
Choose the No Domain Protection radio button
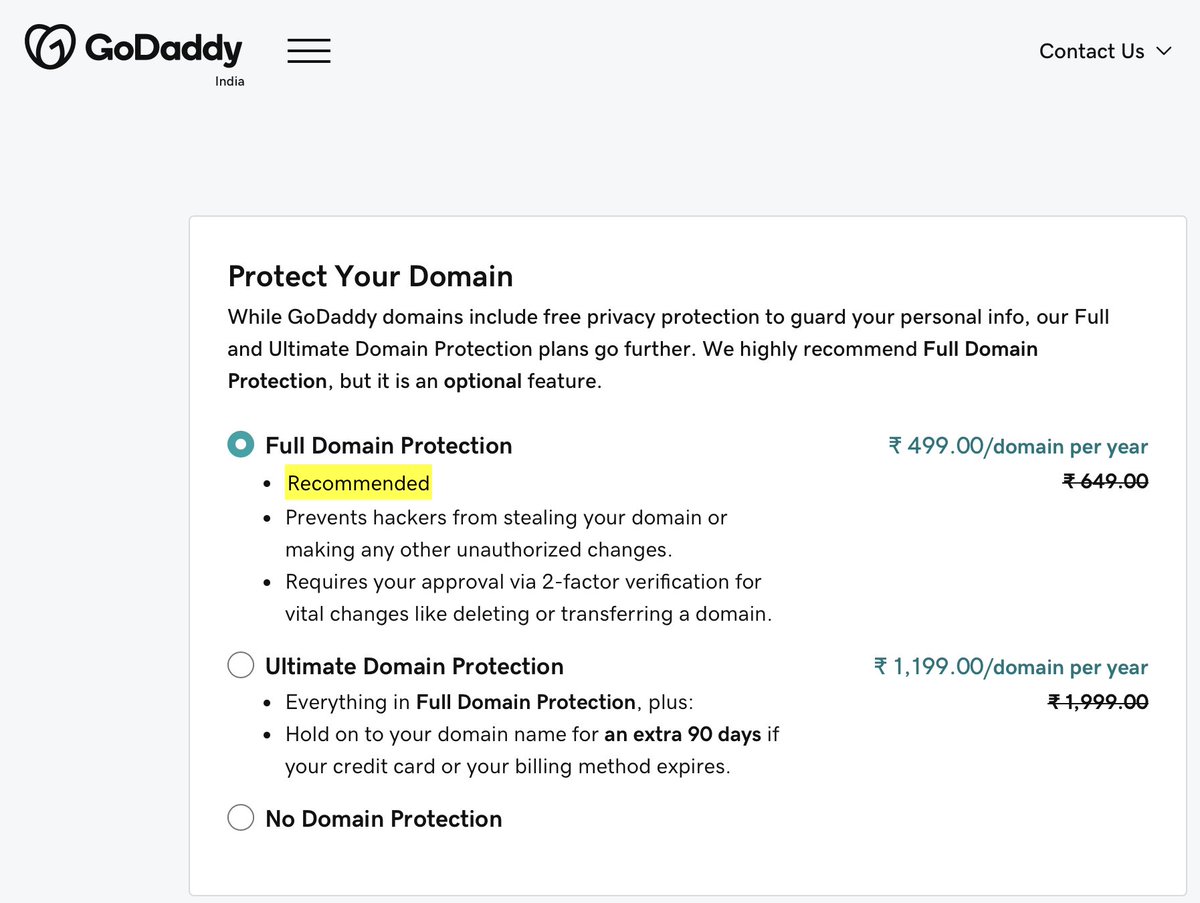coord(241,818)
